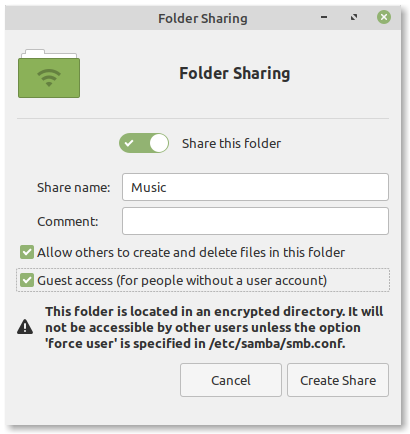Click the warning triangle icon
The width and height of the screenshot is (410, 434).
point(25,327)
